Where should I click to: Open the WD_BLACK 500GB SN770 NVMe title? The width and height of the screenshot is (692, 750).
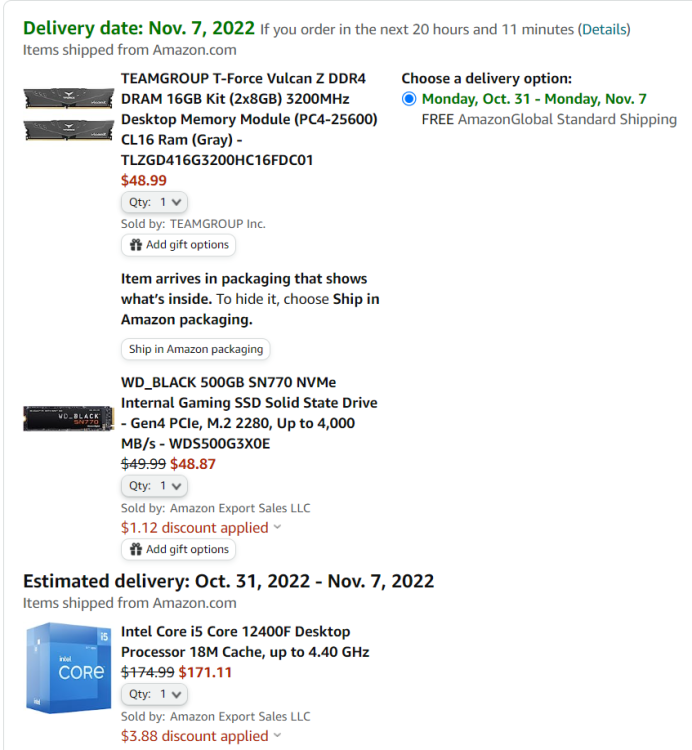[249, 413]
